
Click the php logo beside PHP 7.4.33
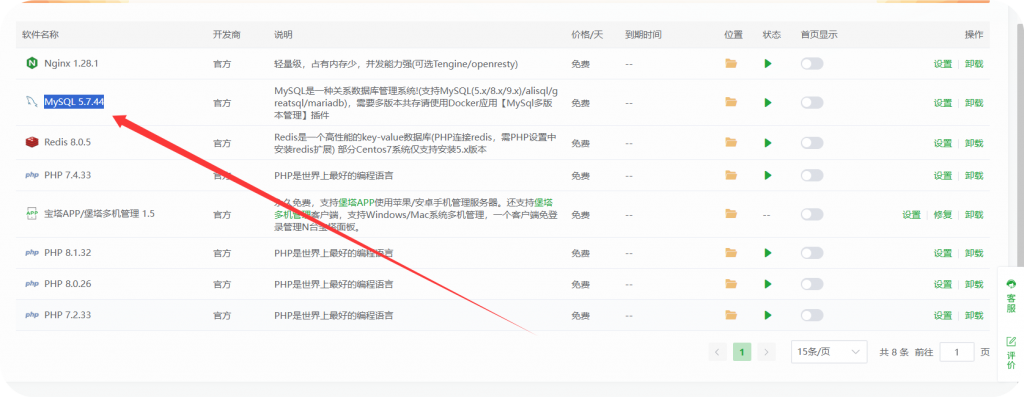pos(31,175)
